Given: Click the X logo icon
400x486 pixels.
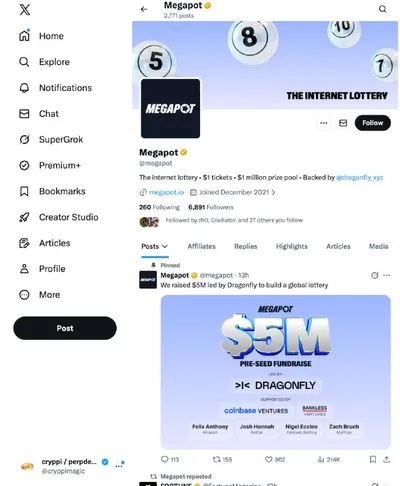Looking at the screenshot, I should (25, 9).
